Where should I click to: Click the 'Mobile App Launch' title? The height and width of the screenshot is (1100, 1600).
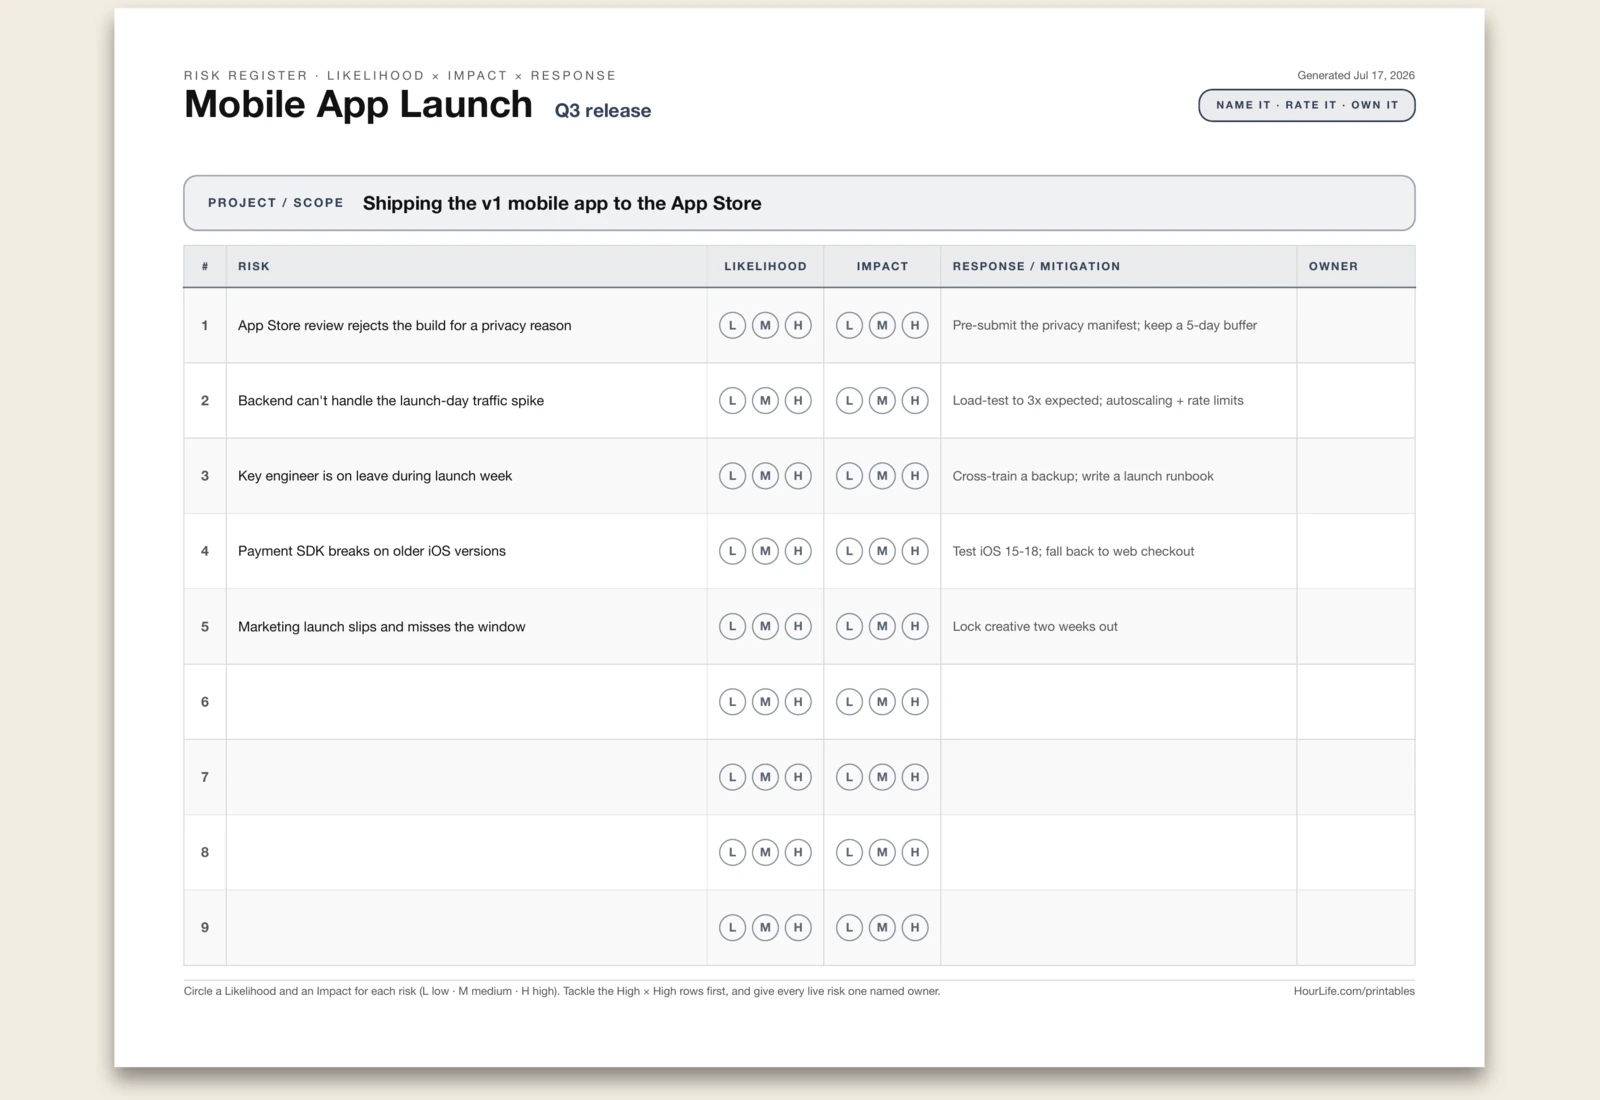[358, 104]
